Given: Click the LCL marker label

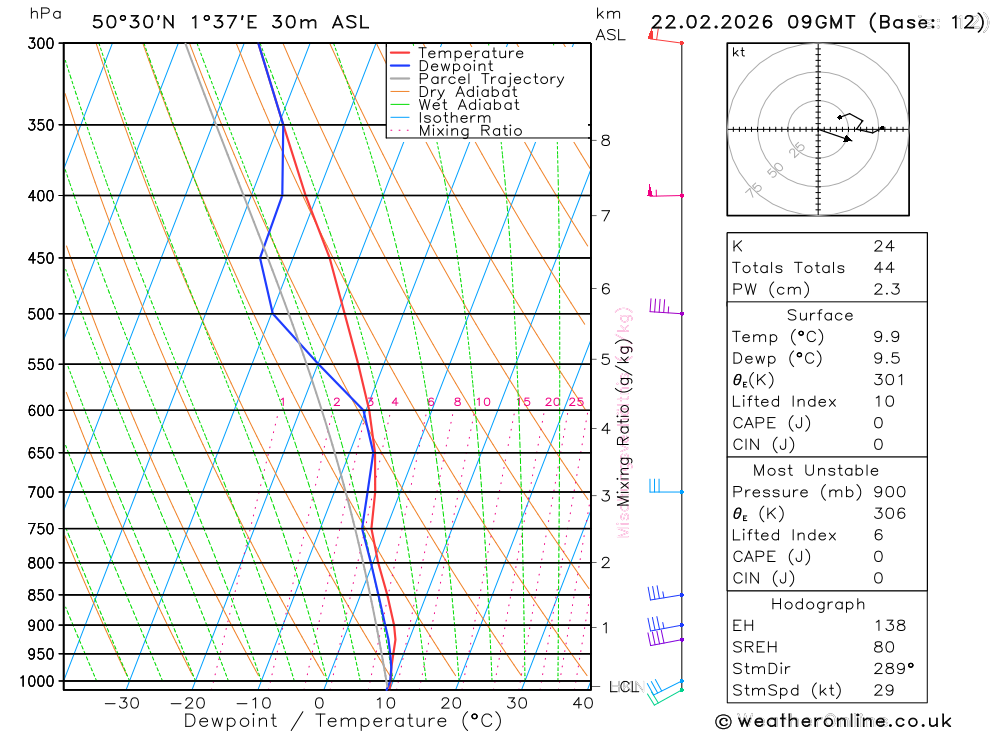Looking at the screenshot, I should pyautogui.click(x=624, y=687).
